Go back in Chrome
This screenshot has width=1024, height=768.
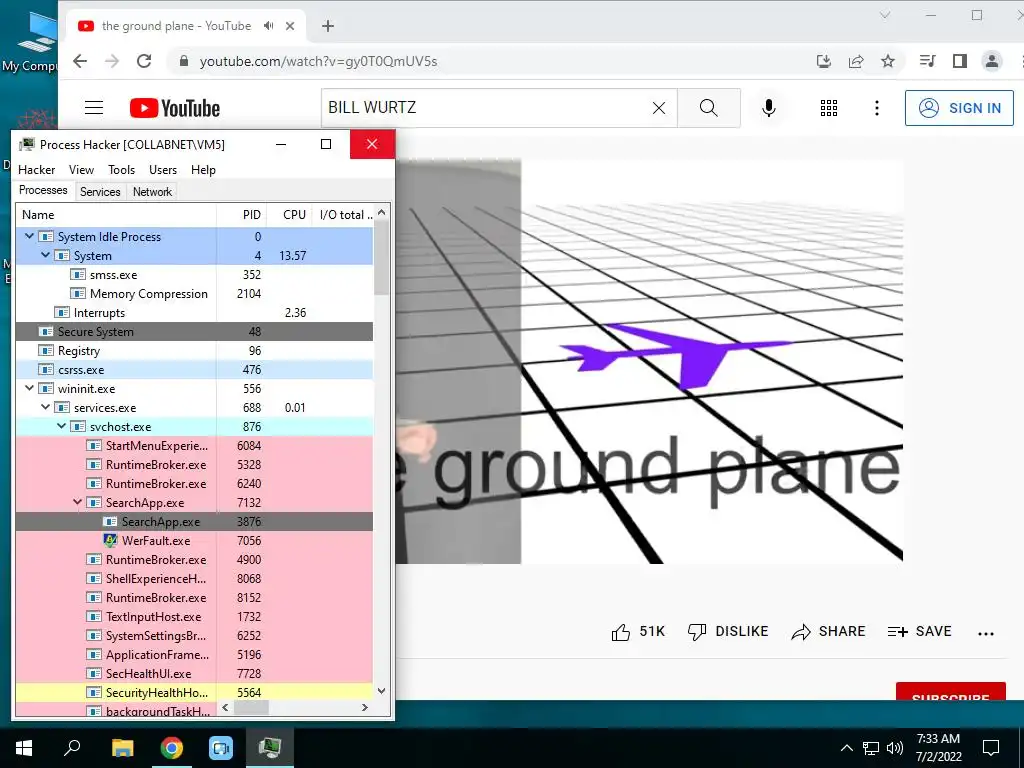[80, 61]
